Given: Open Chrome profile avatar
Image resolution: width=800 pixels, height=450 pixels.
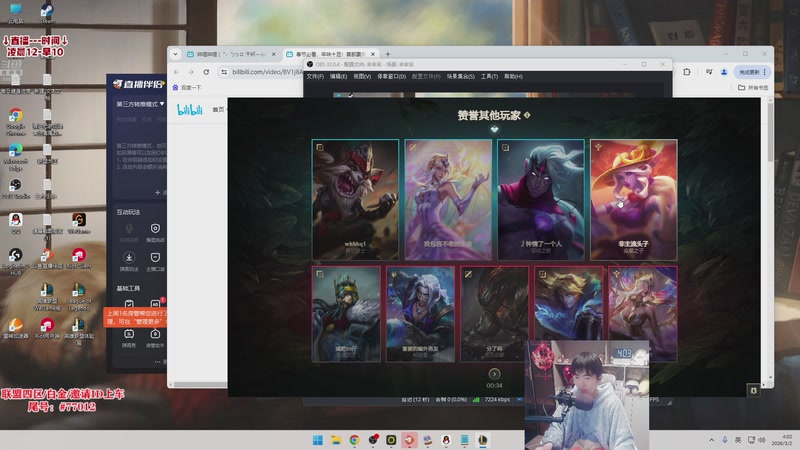Looking at the screenshot, I should [x=724, y=72].
